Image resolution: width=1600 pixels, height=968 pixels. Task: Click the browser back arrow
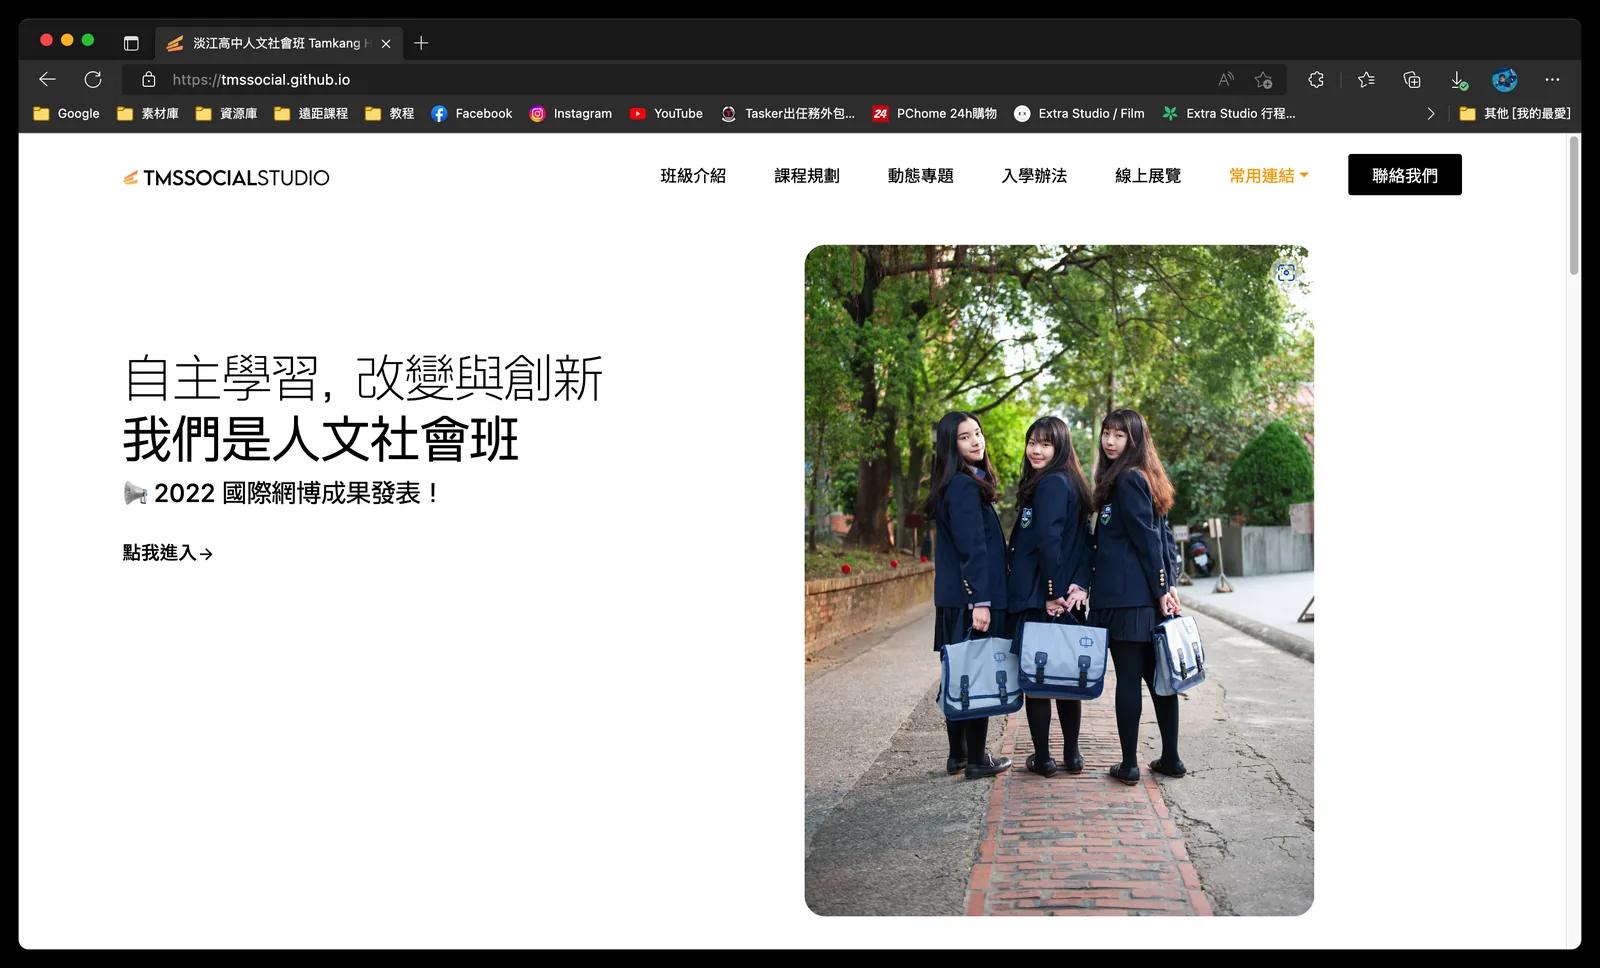pyautogui.click(x=47, y=79)
